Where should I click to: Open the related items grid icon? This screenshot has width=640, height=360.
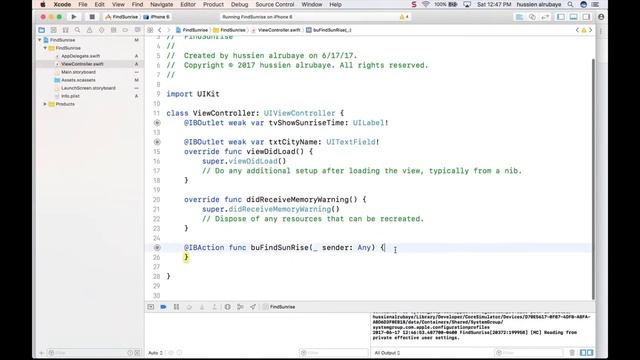[150, 30]
